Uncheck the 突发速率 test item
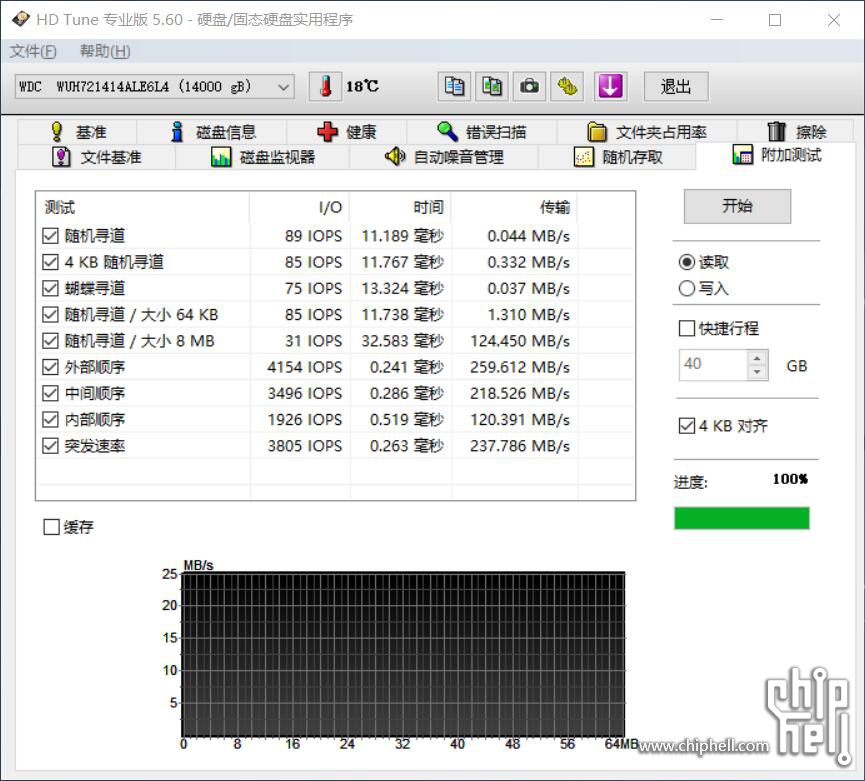 point(50,446)
